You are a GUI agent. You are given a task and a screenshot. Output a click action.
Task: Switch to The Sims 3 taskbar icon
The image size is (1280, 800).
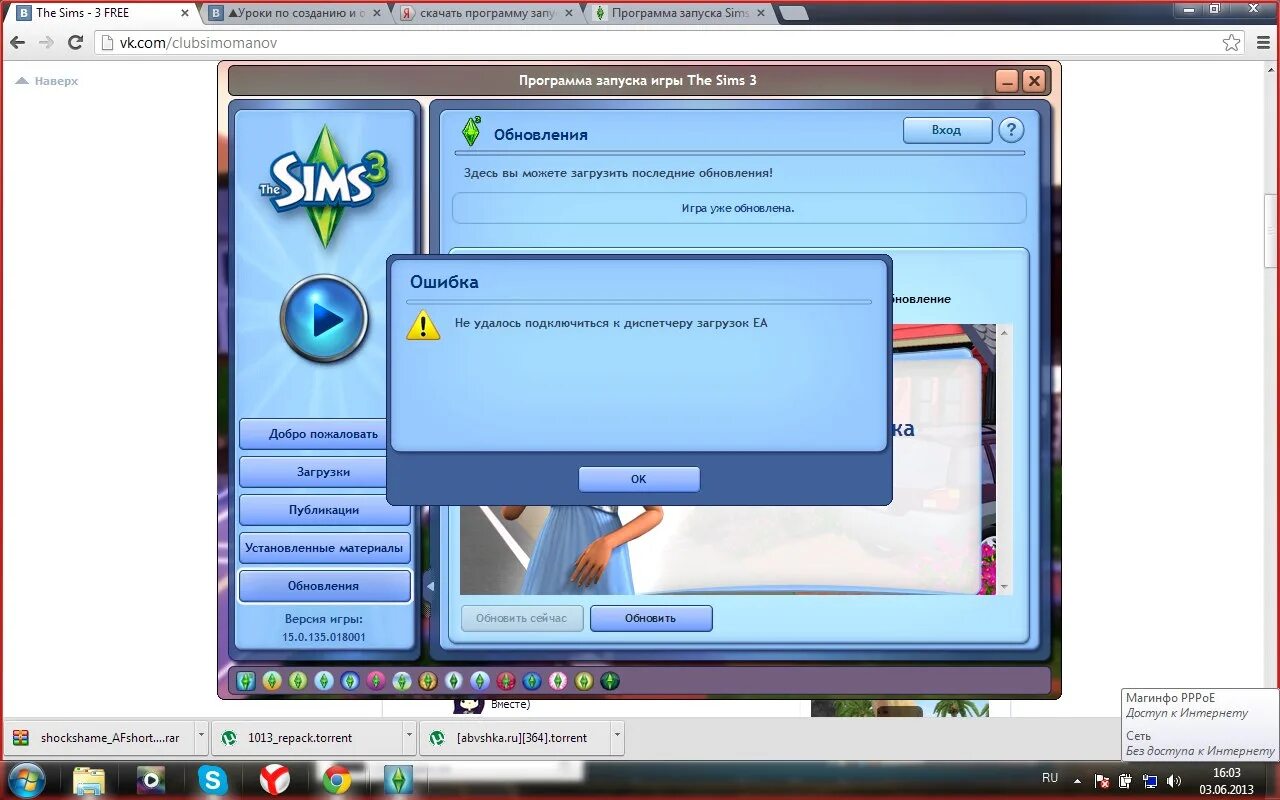pos(398,780)
